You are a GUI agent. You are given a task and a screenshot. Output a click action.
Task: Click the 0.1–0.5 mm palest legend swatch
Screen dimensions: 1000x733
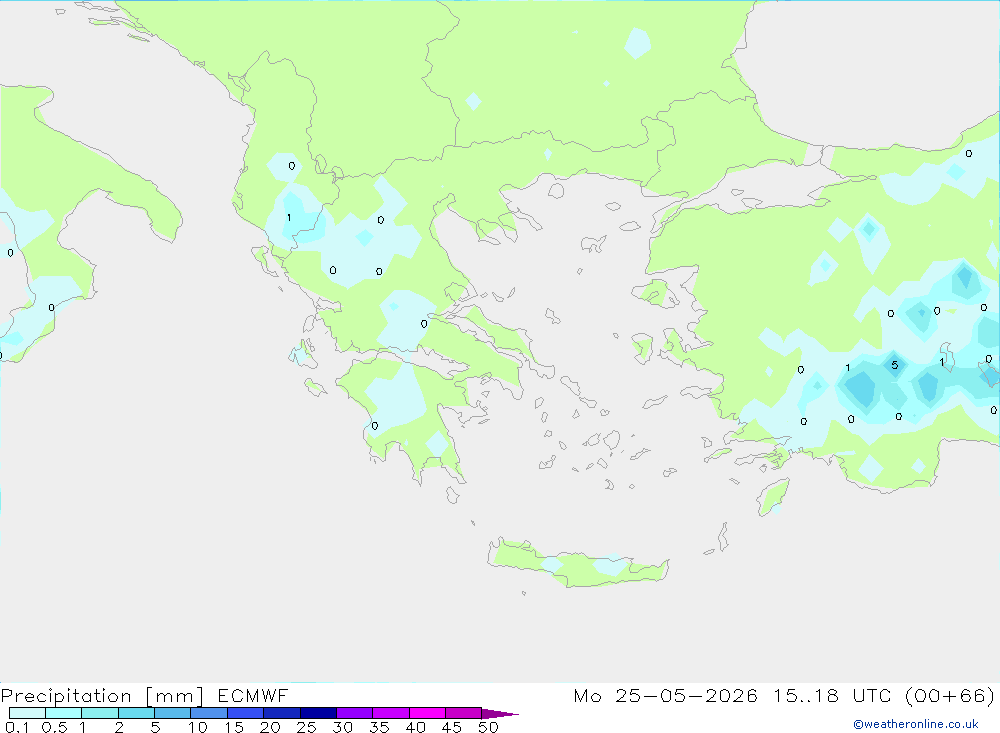(x=27, y=713)
